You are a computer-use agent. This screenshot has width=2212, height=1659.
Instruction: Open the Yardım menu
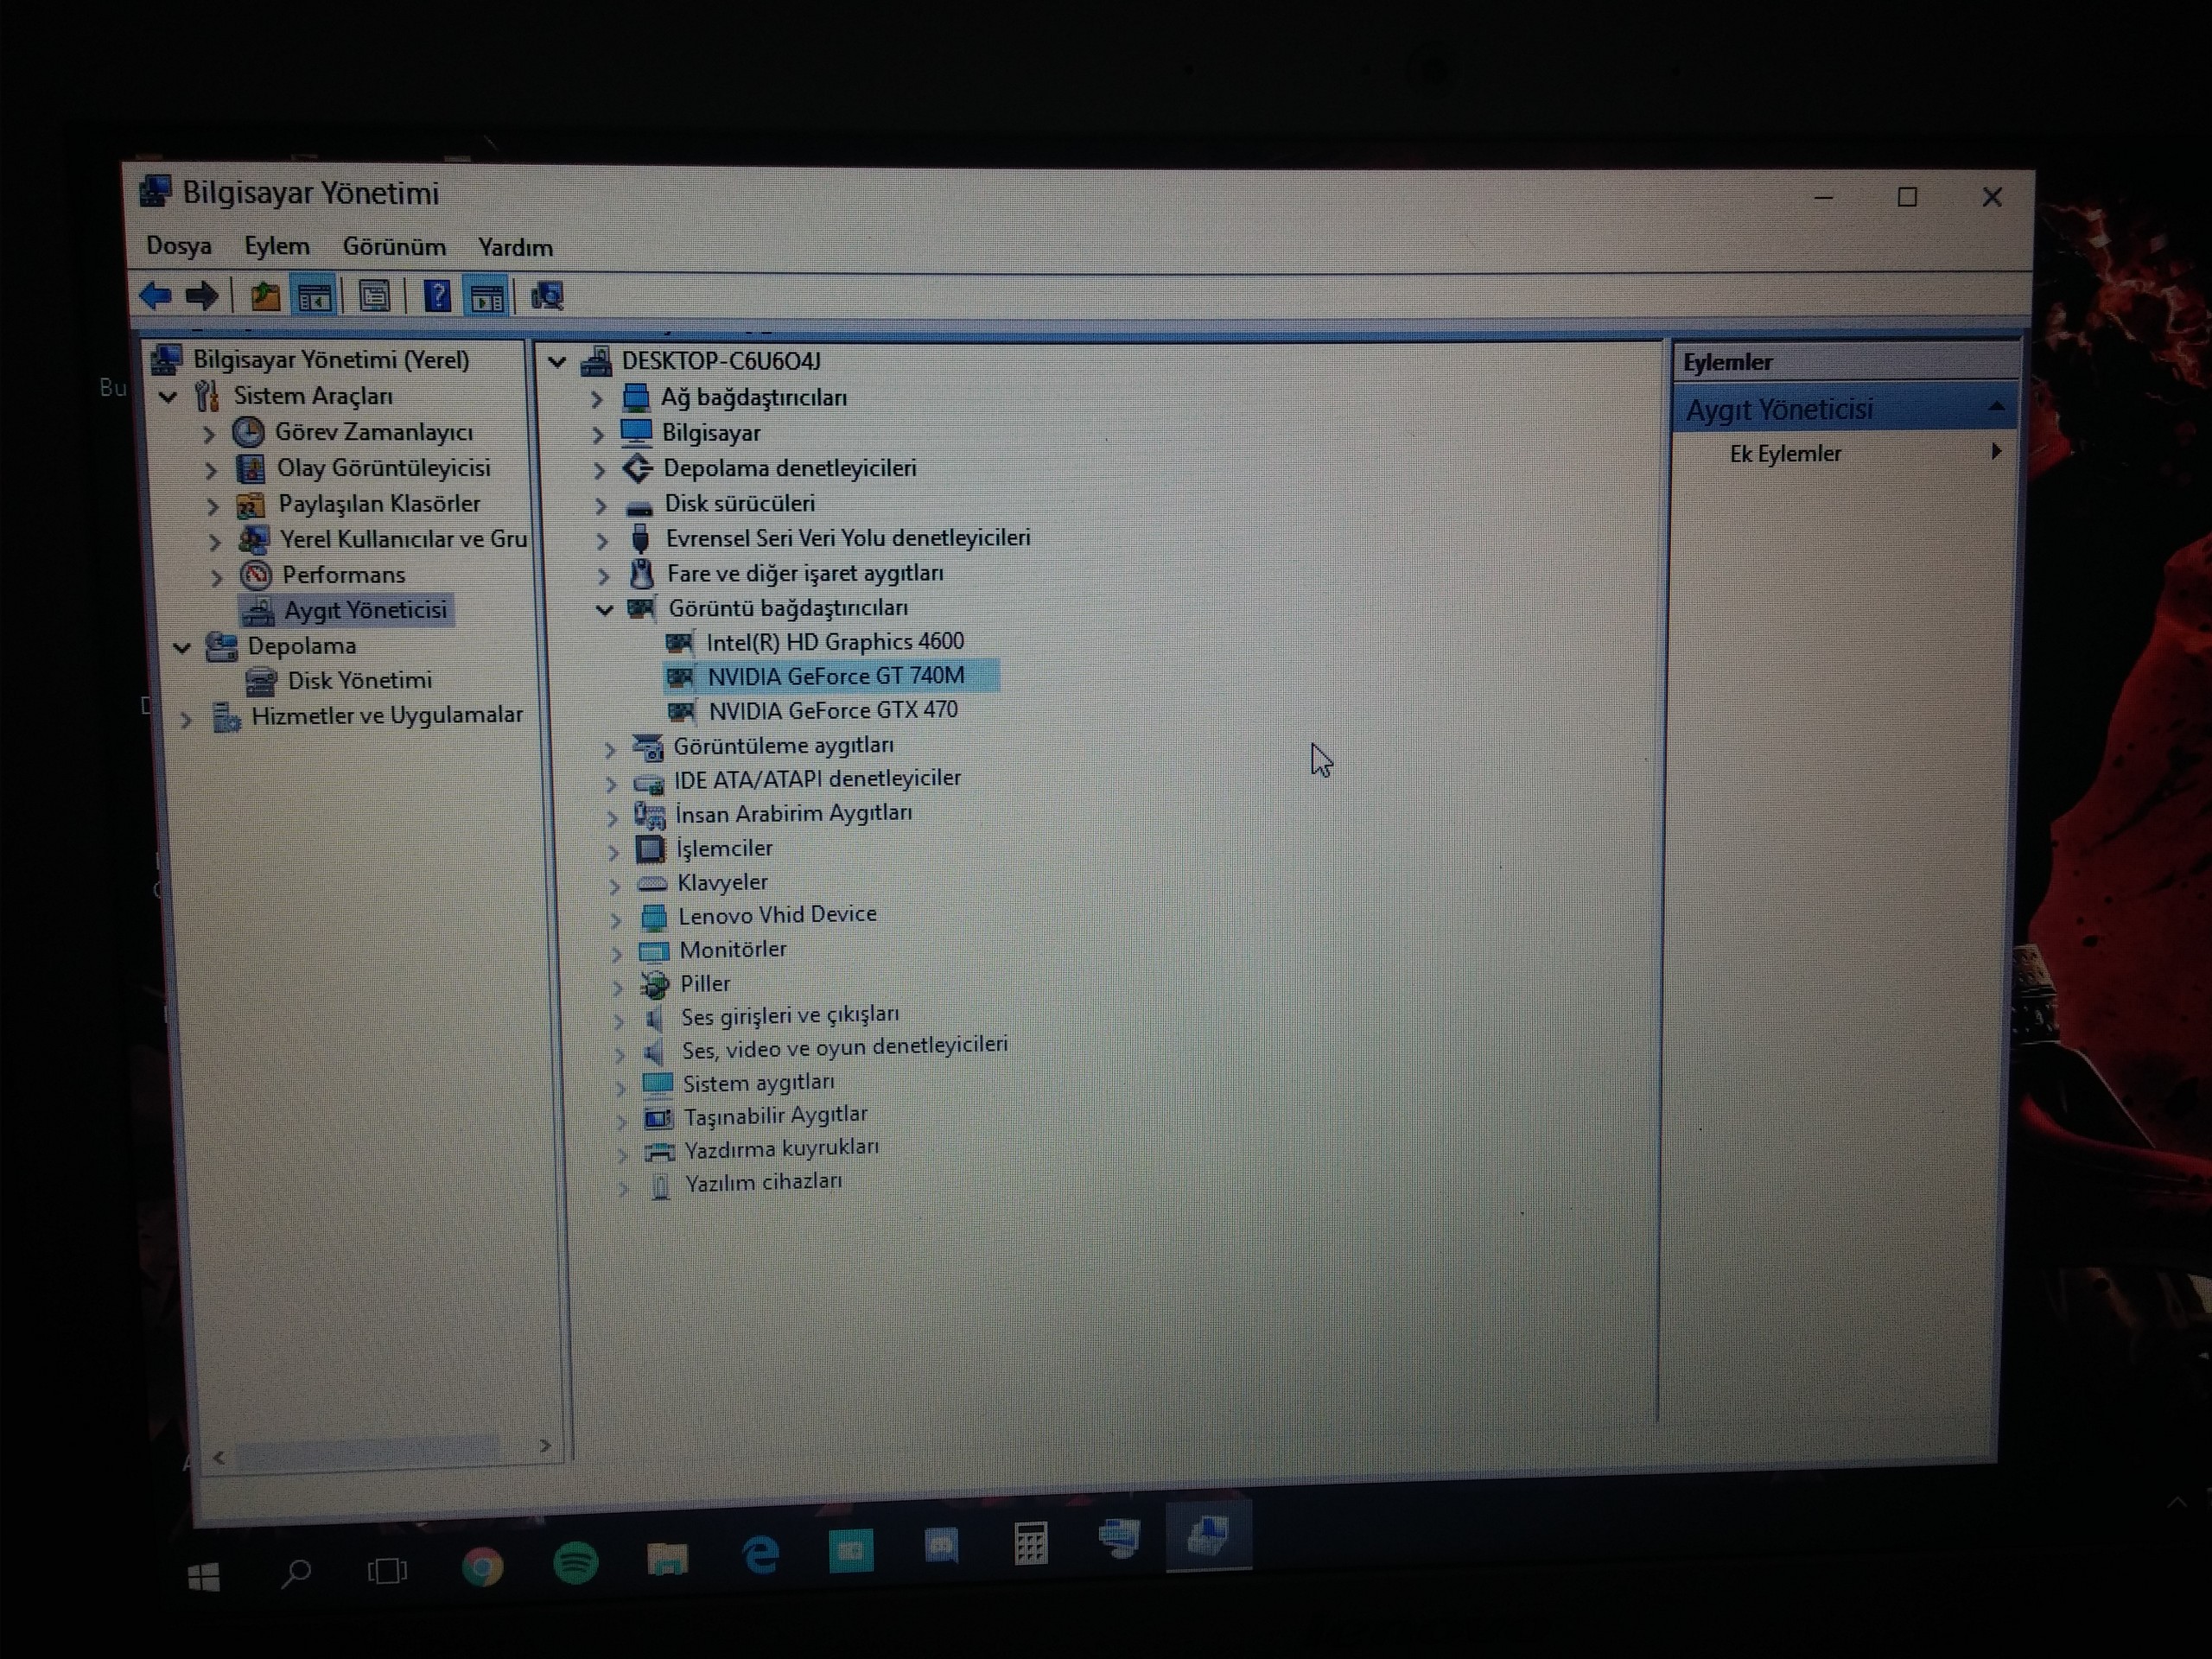[x=515, y=247]
